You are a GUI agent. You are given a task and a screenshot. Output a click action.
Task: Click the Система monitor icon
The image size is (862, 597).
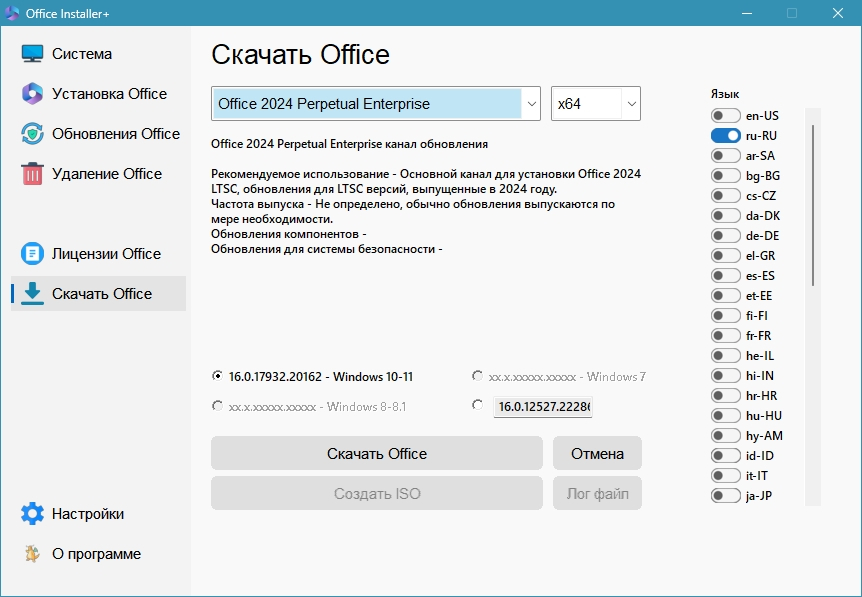(x=33, y=54)
